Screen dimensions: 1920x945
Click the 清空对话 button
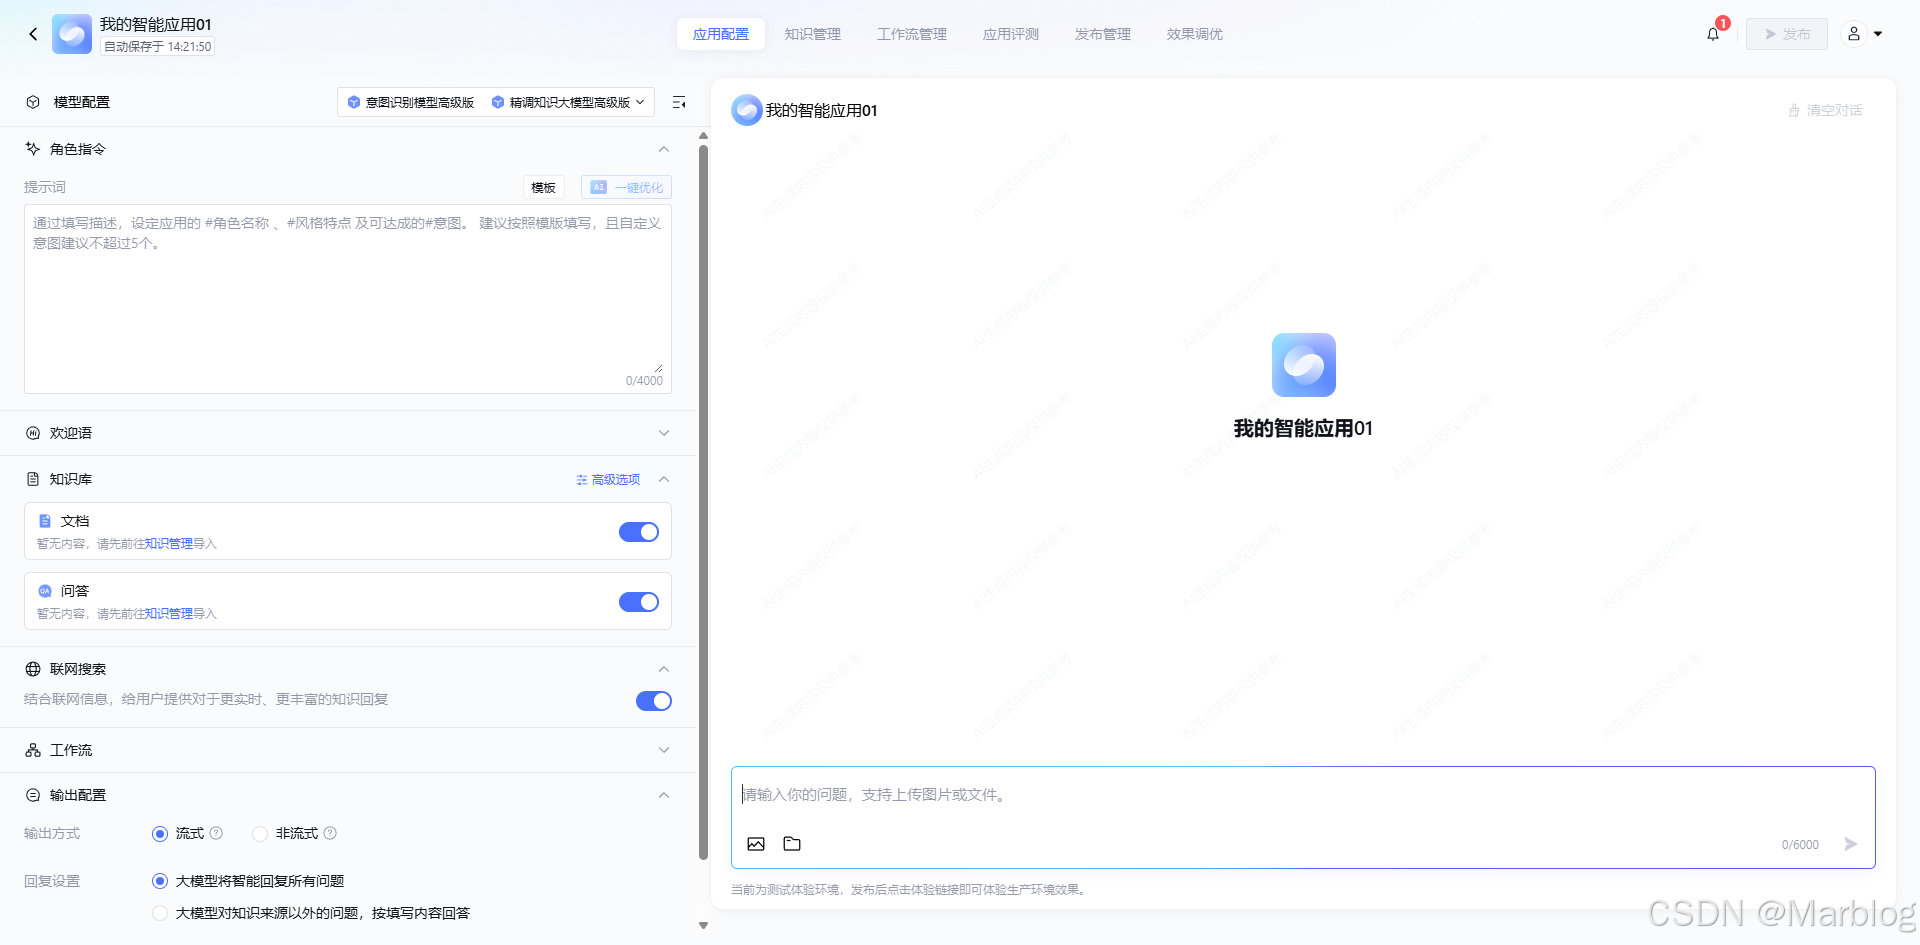[x=1825, y=110]
